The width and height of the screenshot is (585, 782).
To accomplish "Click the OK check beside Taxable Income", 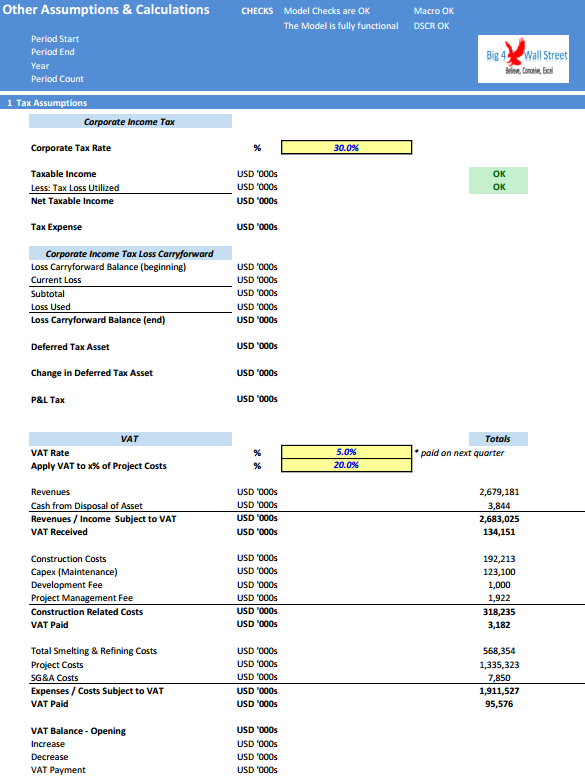I will coord(499,174).
